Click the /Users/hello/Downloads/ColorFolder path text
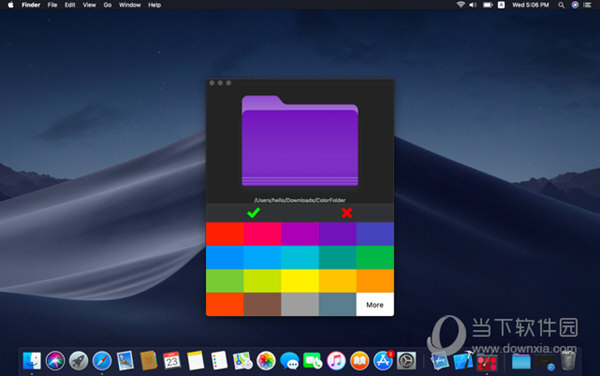Screen dimensions: 600x376 click(x=300, y=200)
